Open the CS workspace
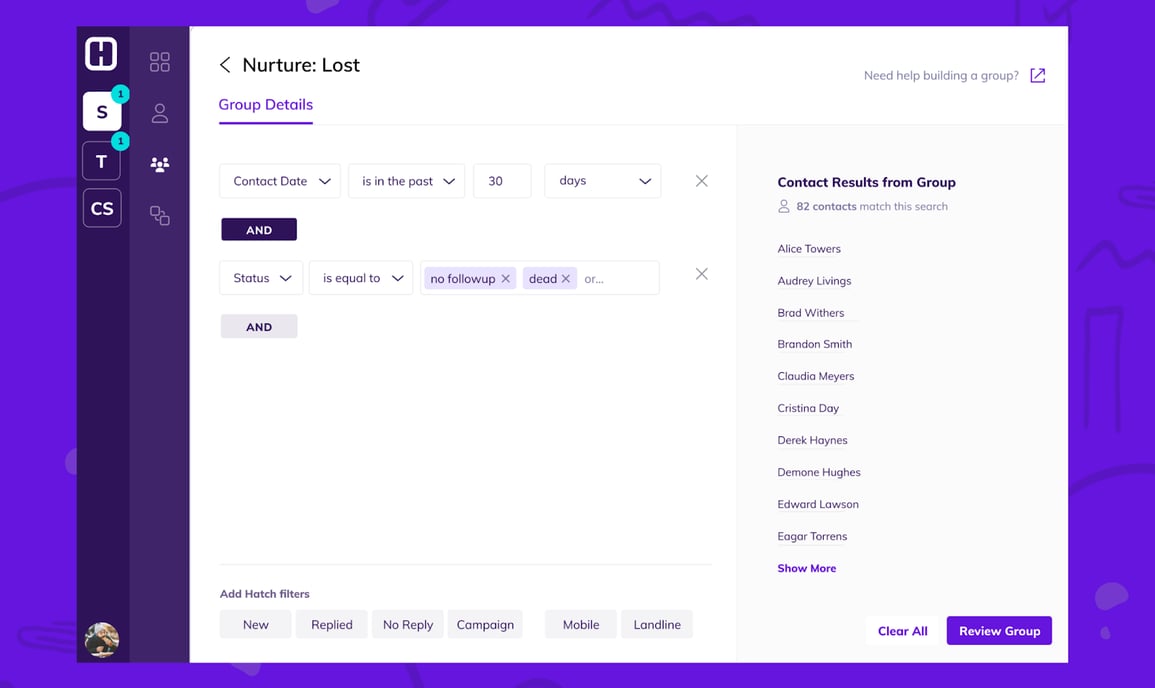The image size is (1155, 688). pos(101,208)
